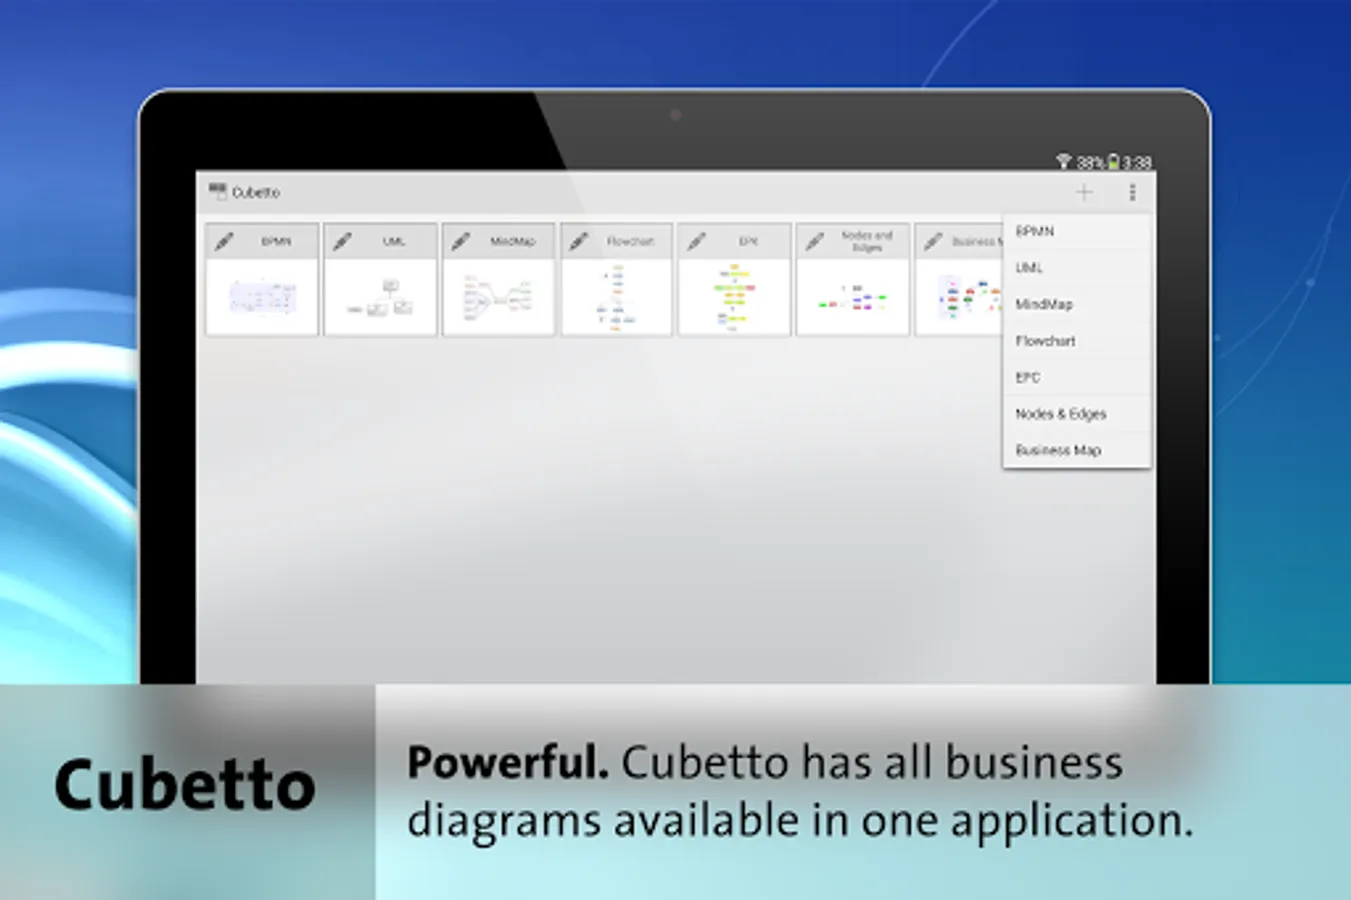Tap the 3:38 clock in the status bar

(x=1137, y=162)
